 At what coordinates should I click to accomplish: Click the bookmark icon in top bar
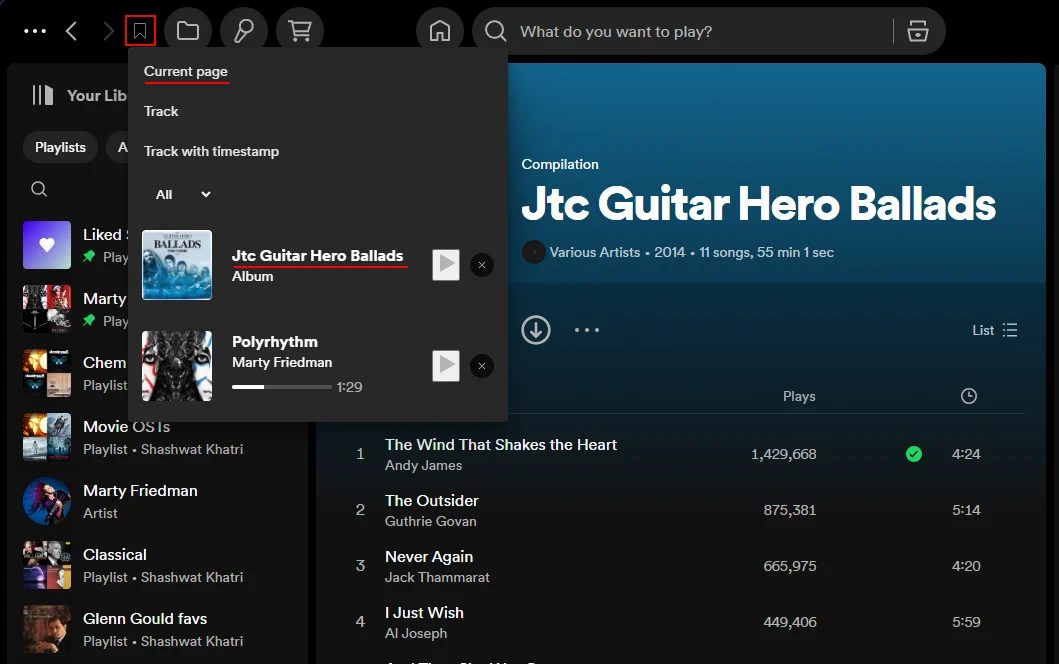coord(140,31)
